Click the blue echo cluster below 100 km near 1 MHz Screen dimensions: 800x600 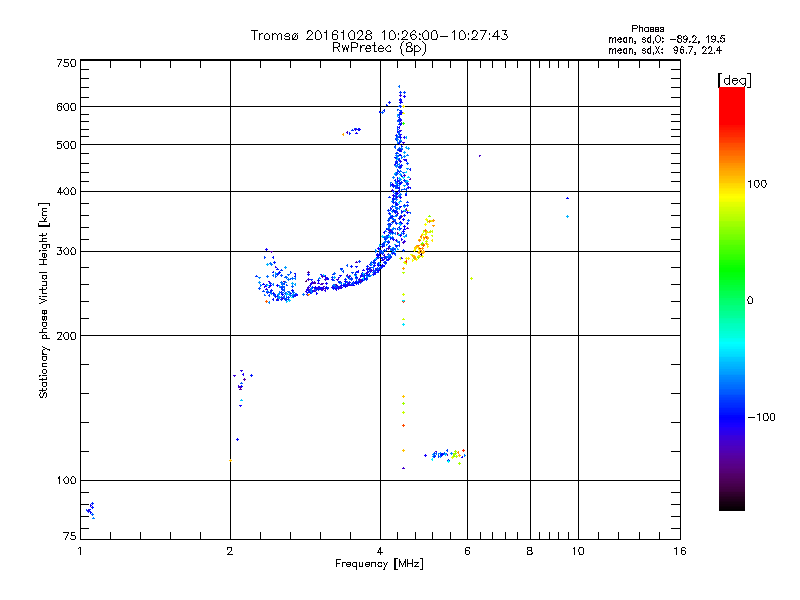point(91,510)
